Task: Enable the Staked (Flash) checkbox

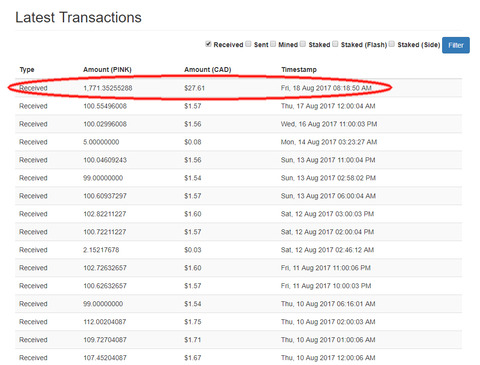Action: (335, 44)
